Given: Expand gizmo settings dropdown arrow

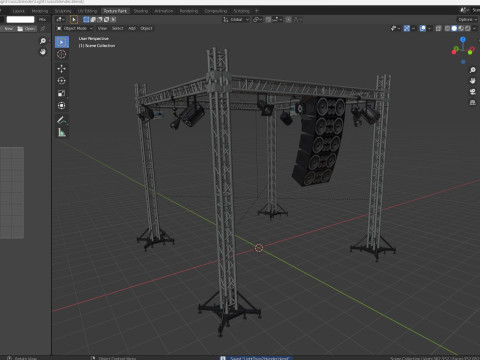Looking at the screenshot, I should (x=413, y=28).
